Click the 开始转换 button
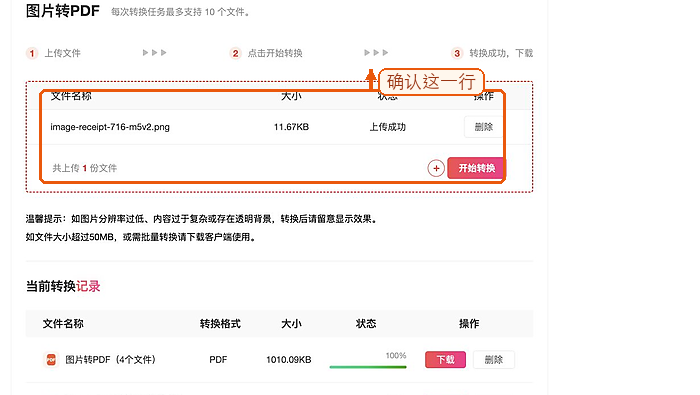 [476, 168]
